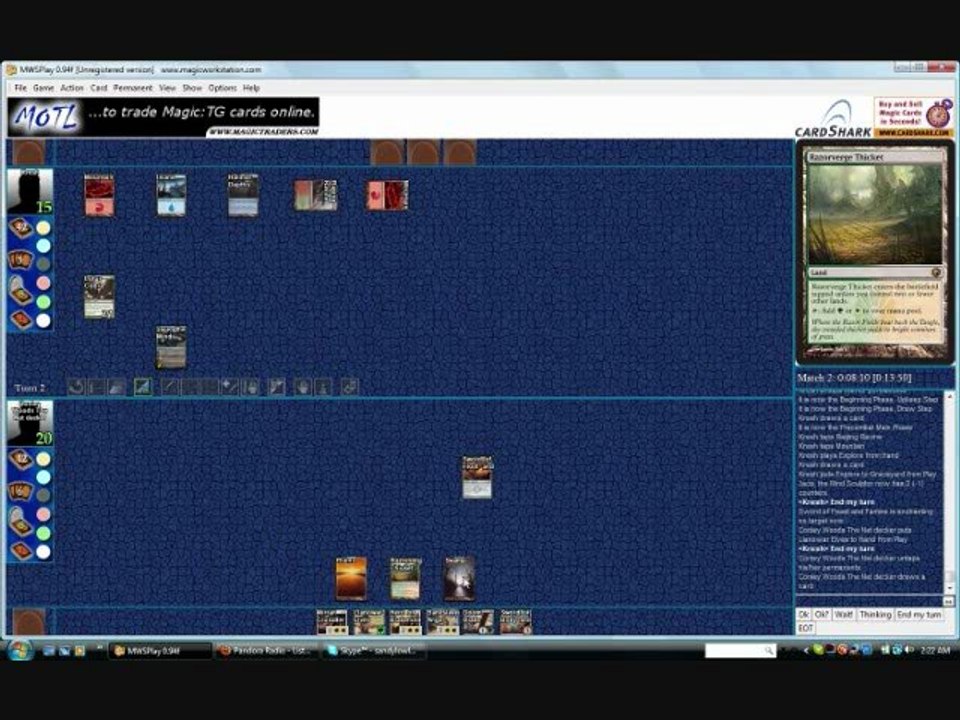The height and width of the screenshot is (720, 960).
Task: Select your Razorverge Thicket land card
Action: pyautogui.click(x=405, y=579)
